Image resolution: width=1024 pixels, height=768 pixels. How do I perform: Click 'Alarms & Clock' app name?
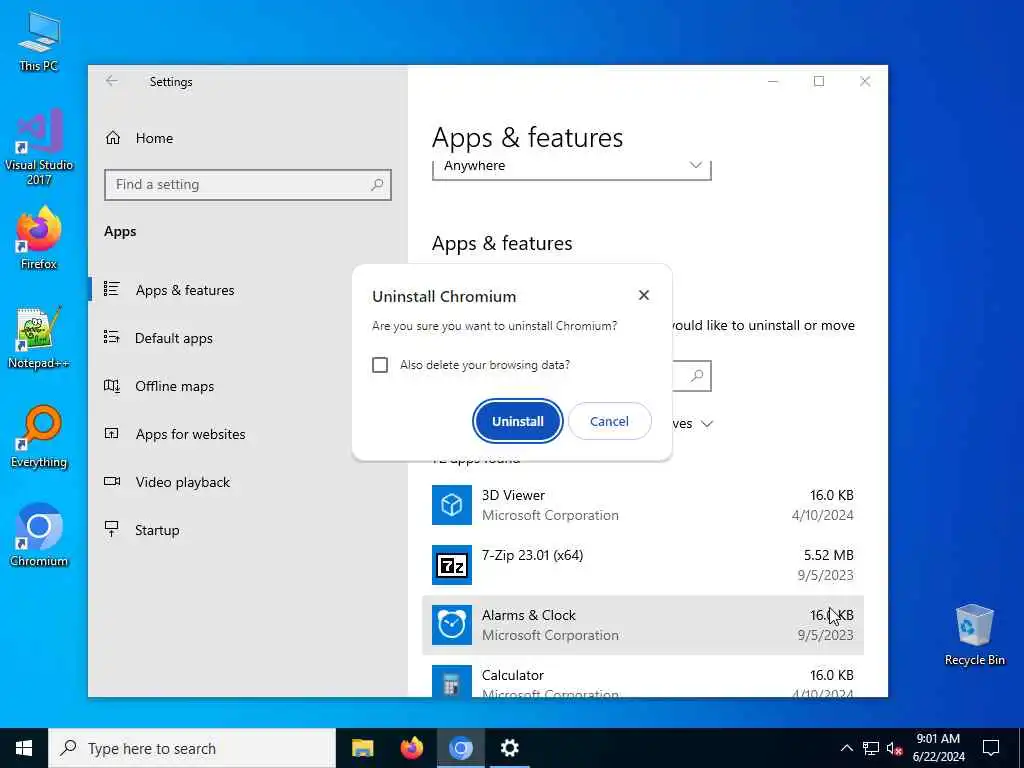pos(528,615)
